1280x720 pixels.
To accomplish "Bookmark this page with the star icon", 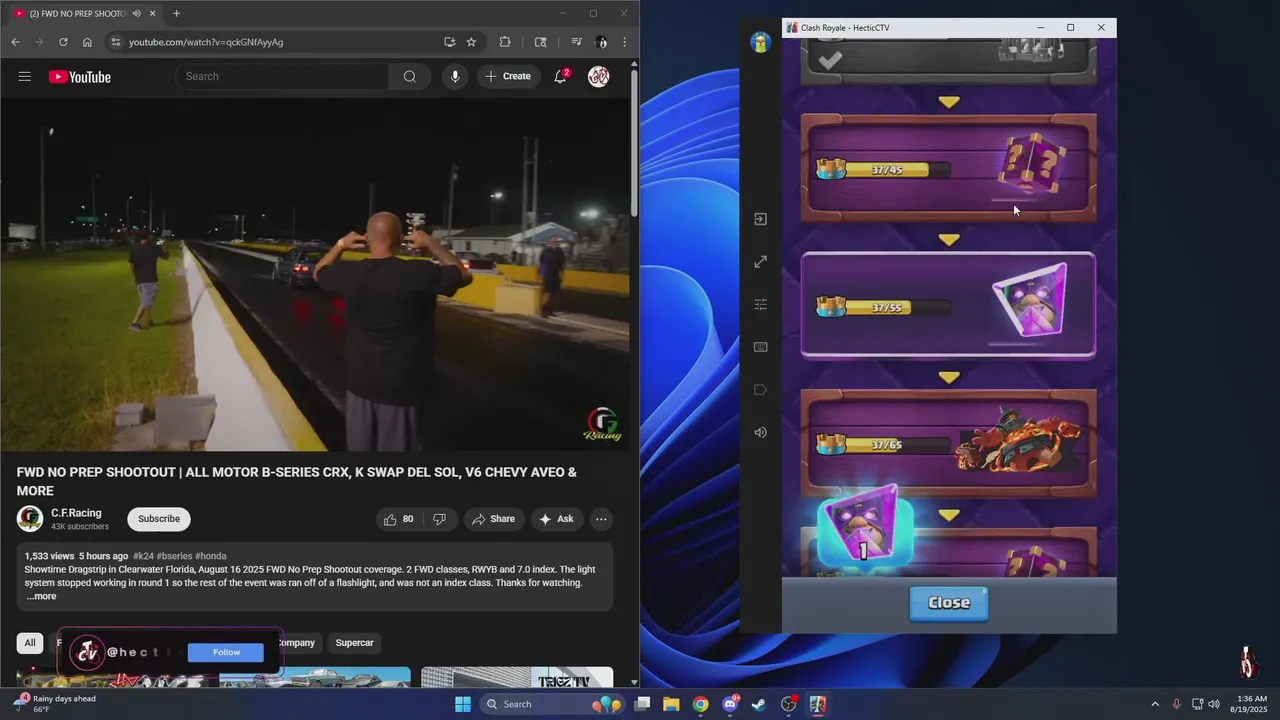I will pyautogui.click(x=471, y=42).
